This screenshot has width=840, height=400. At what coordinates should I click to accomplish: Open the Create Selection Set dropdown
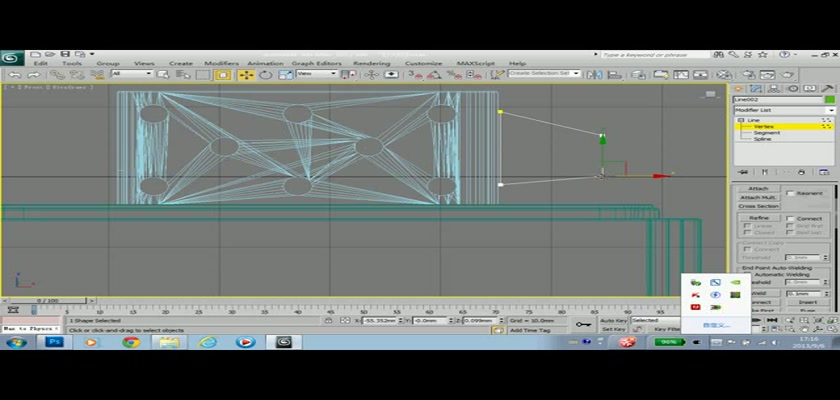(x=544, y=74)
